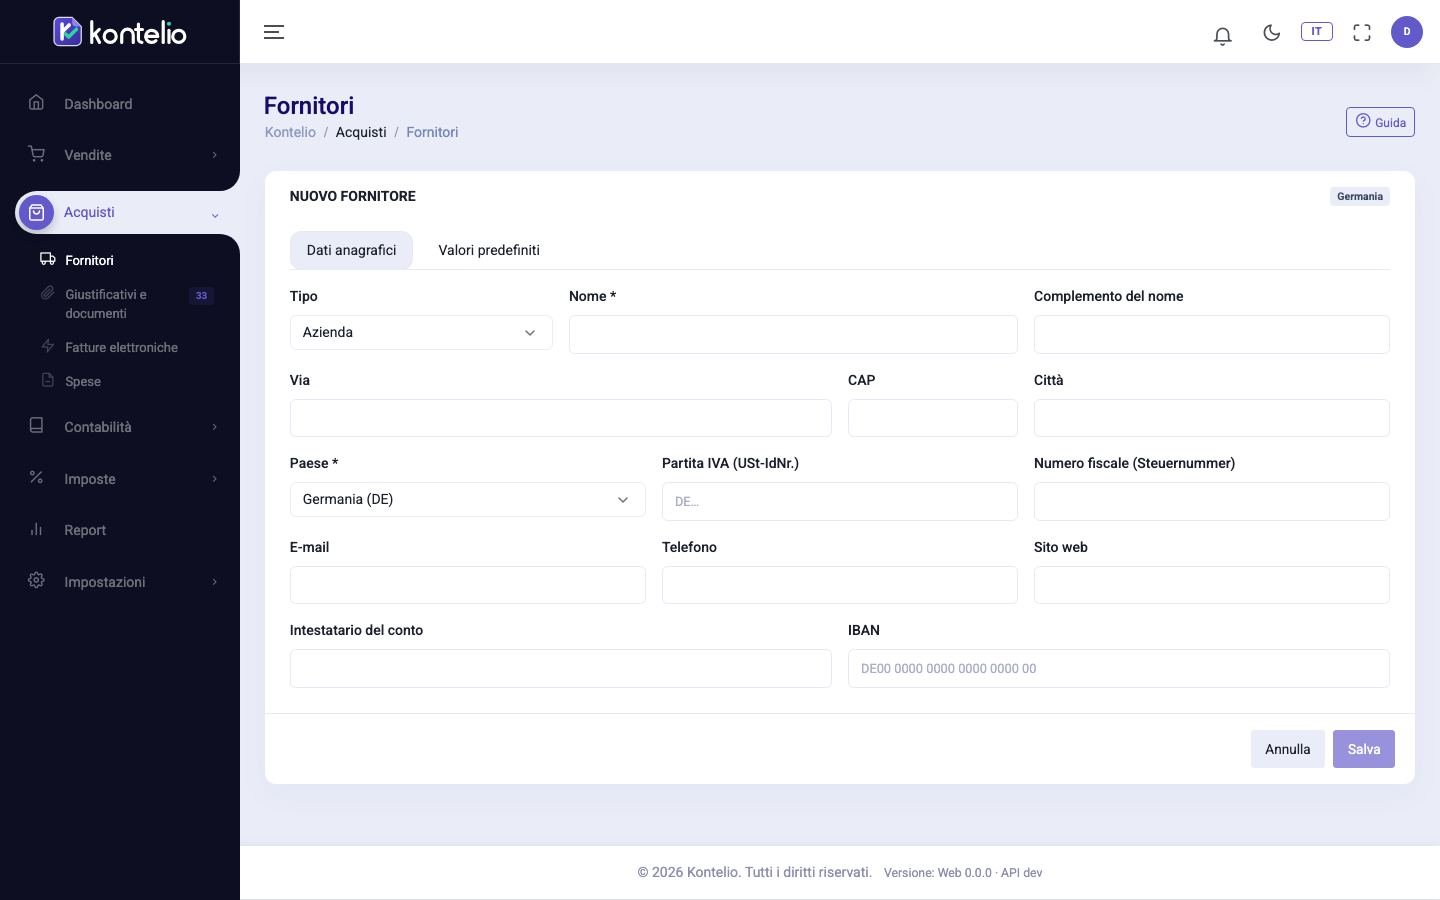Click the Report bar chart icon
This screenshot has height=900, width=1440.
pyautogui.click(x=36, y=529)
